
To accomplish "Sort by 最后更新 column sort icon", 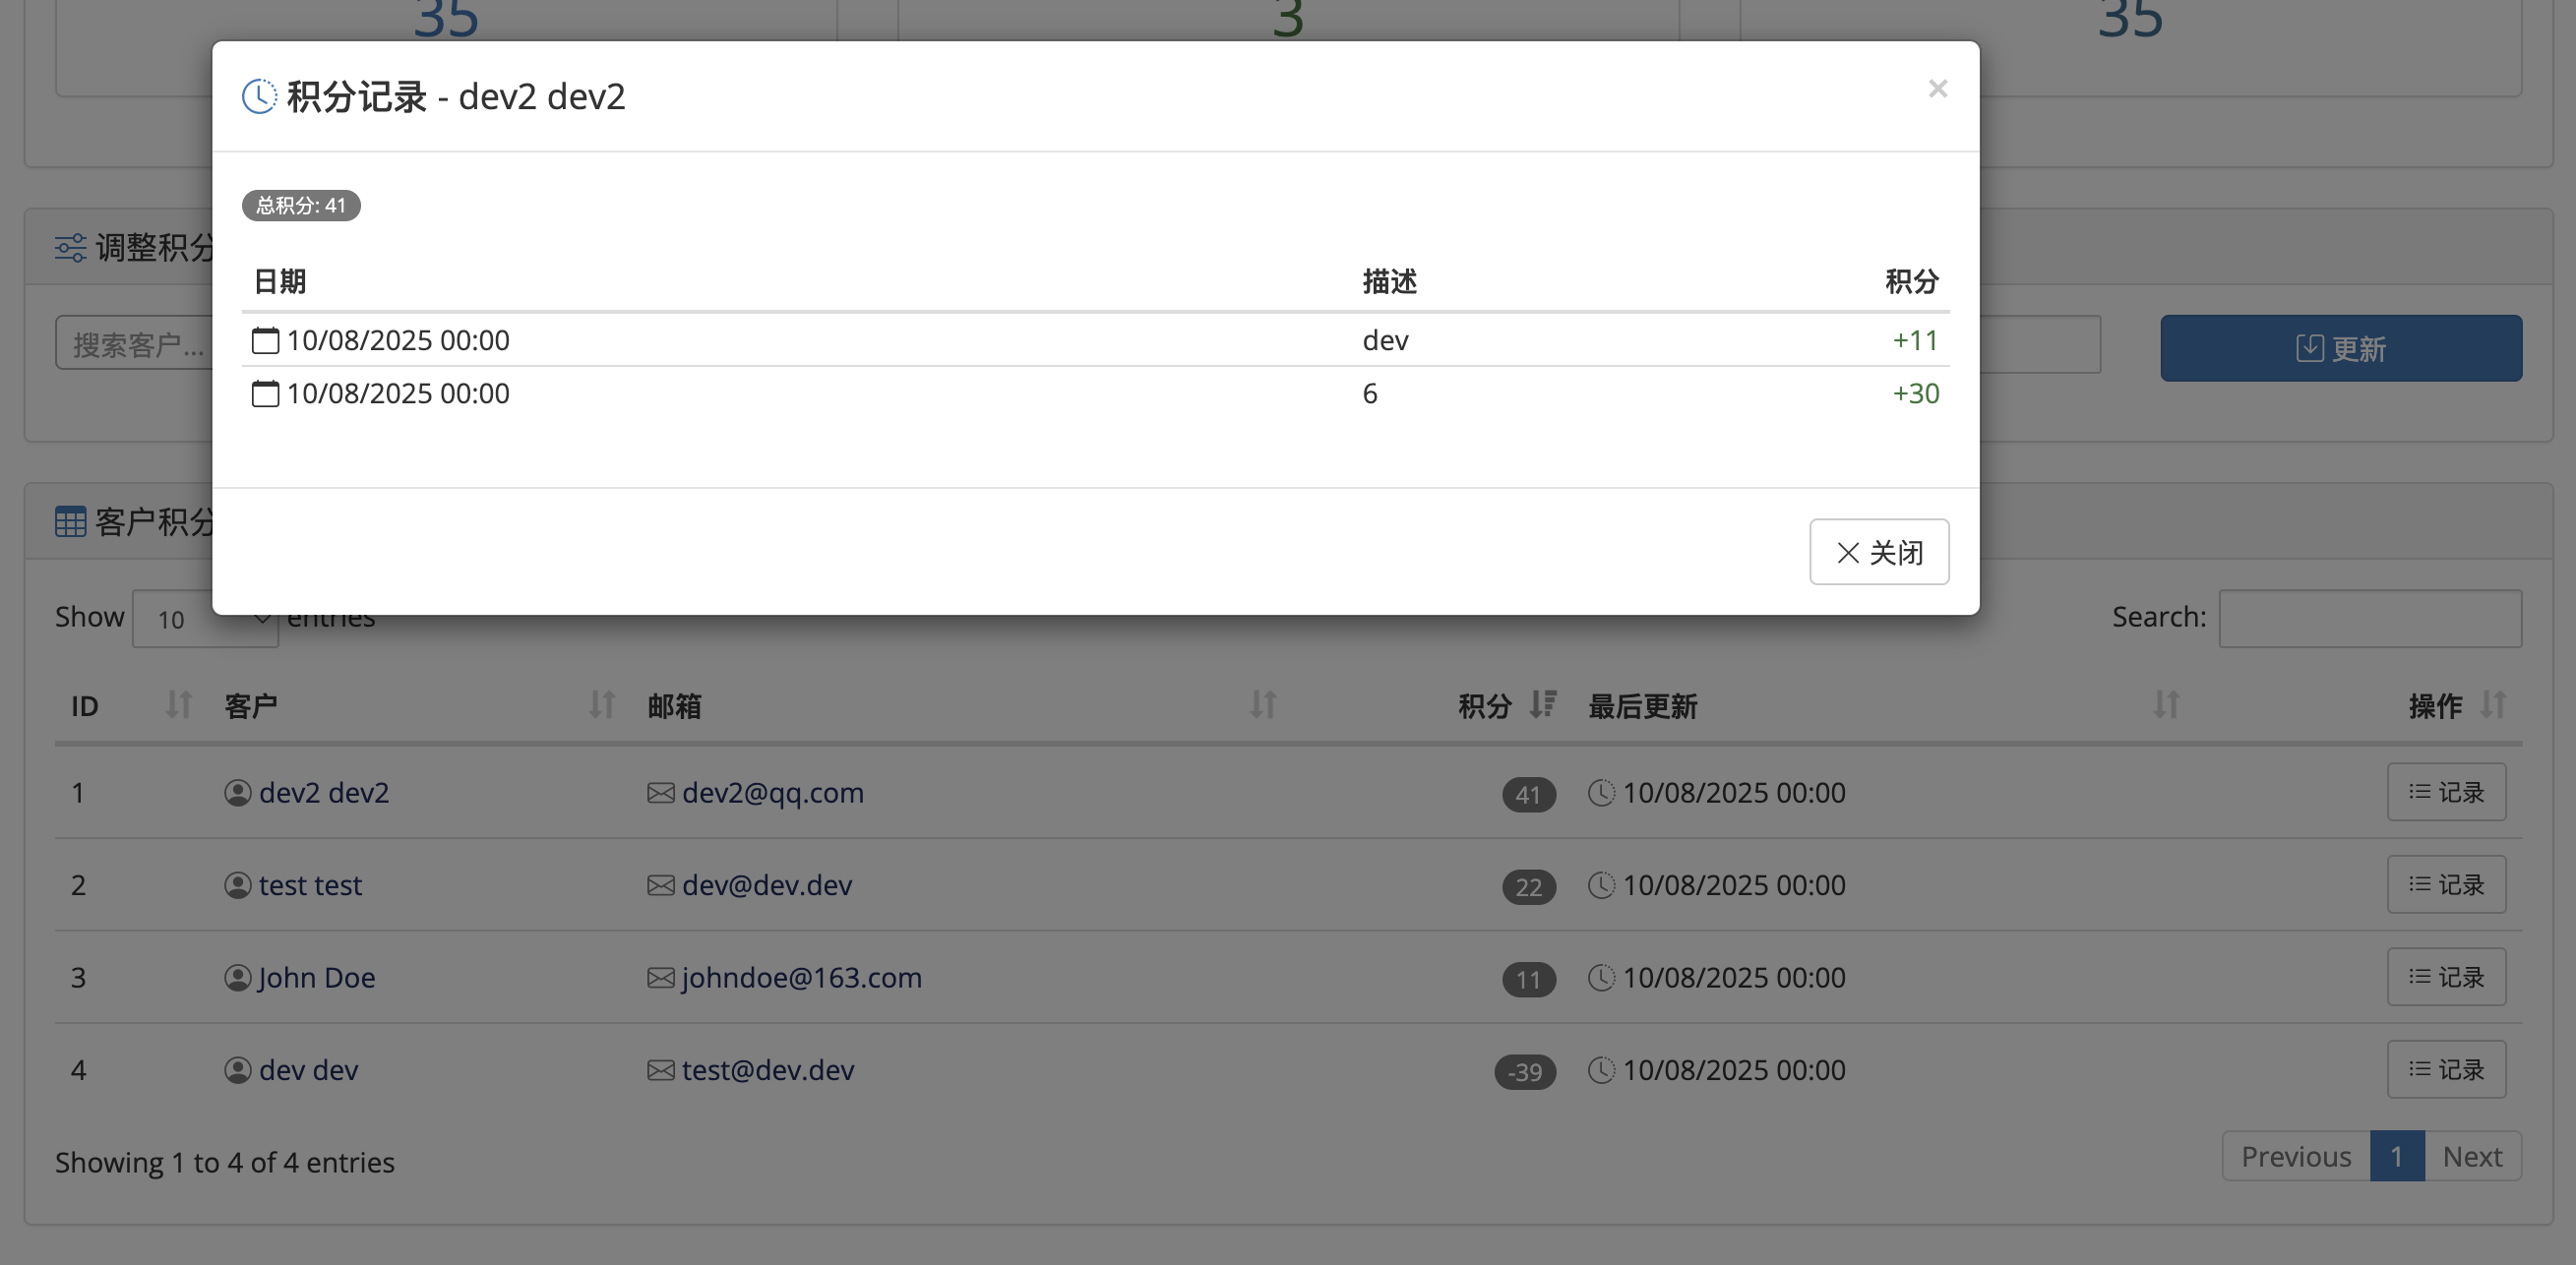I will pyautogui.click(x=2166, y=705).
